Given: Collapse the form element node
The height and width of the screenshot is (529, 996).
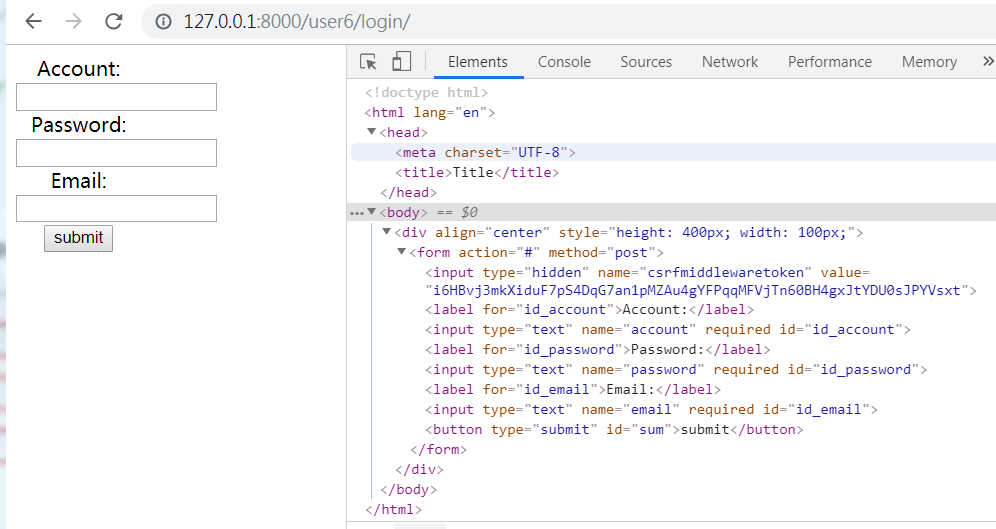Looking at the screenshot, I should tap(401, 252).
